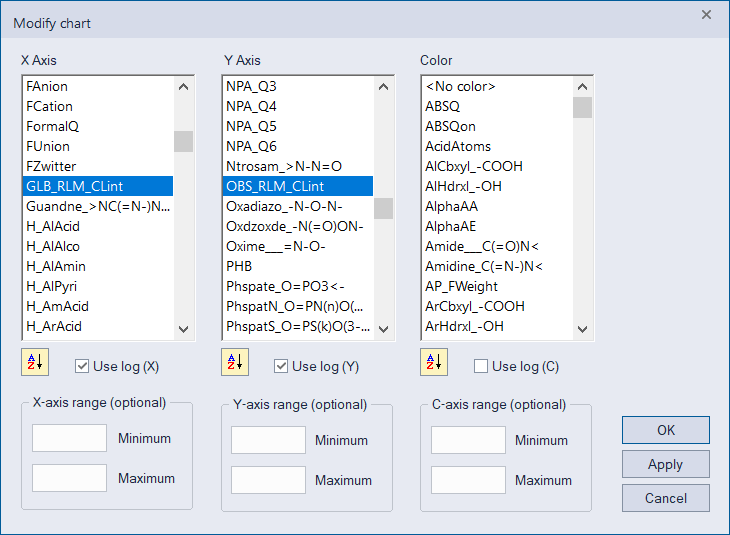Choose Oxadiazo_-N-O-N- in the Y Axis list
730x535 pixels.
[x=298, y=206]
